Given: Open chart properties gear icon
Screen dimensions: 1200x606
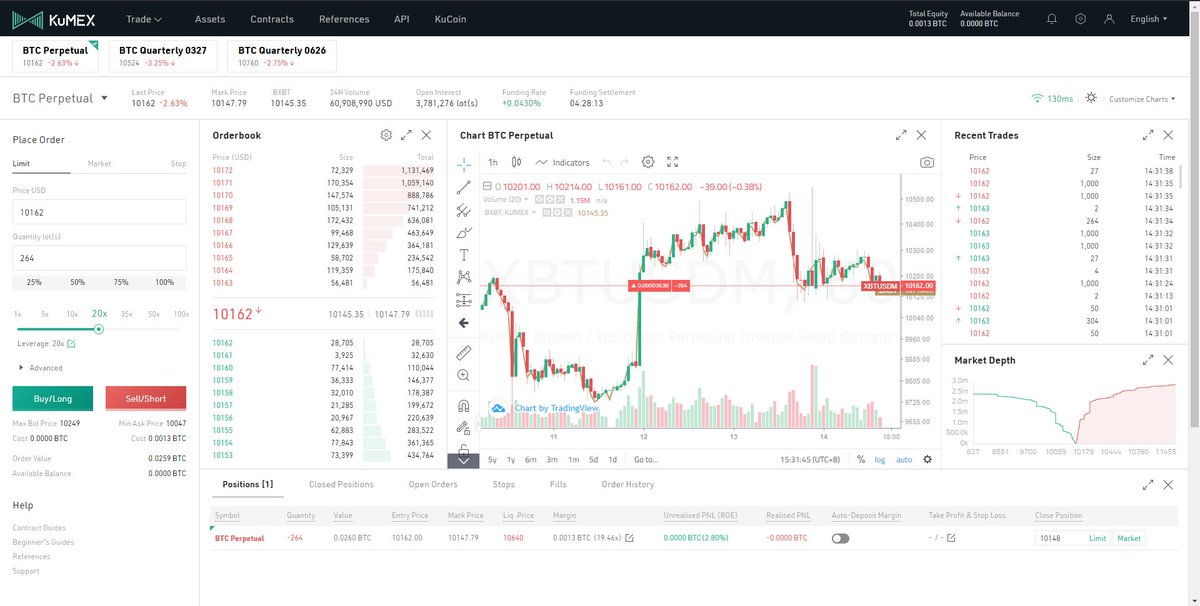Looking at the screenshot, I should pyautogui.click(x=648, y=162).
